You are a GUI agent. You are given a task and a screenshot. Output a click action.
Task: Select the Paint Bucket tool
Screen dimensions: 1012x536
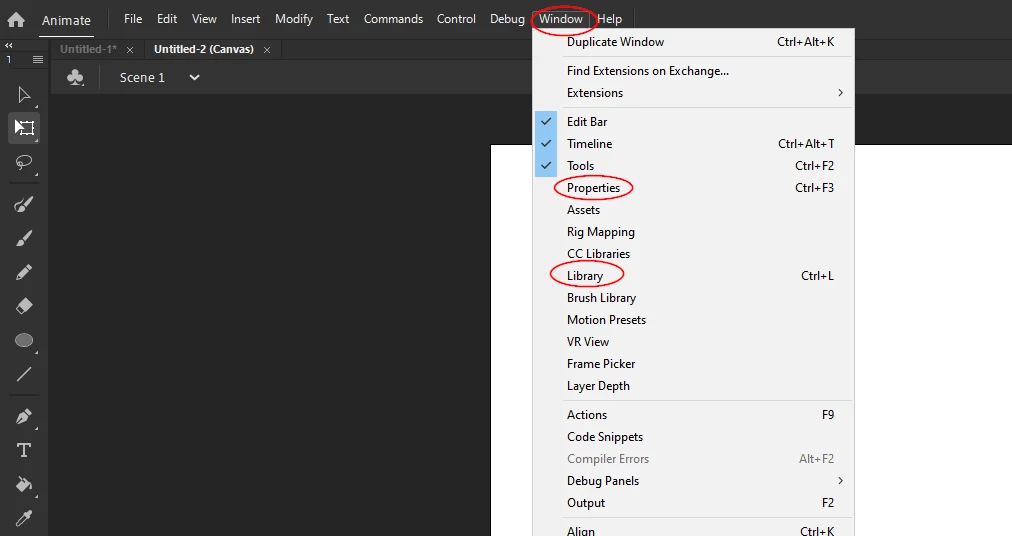tap(24, 484)
